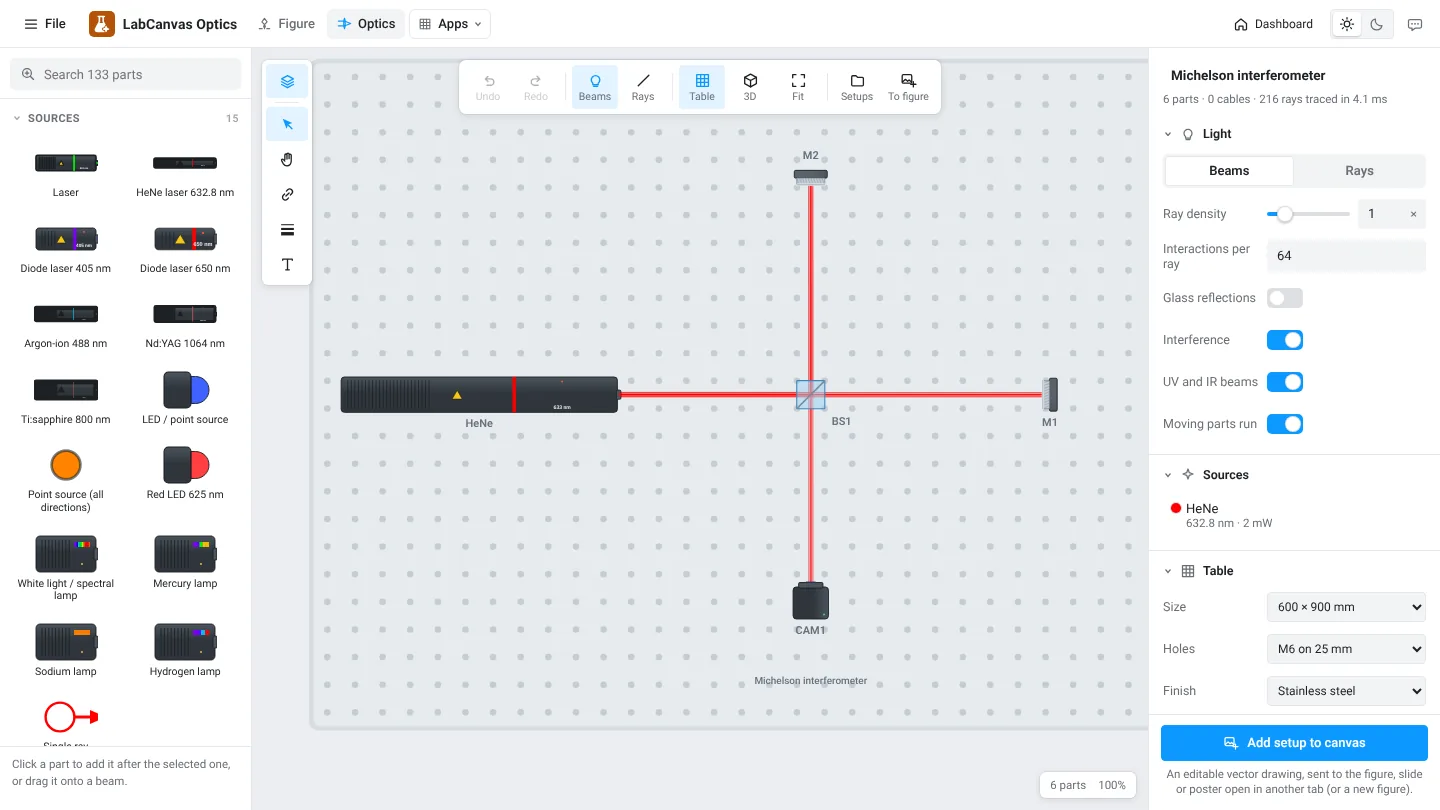Select the text tool
Viewport: 1440px width, 810px height.
coord(287,265)
